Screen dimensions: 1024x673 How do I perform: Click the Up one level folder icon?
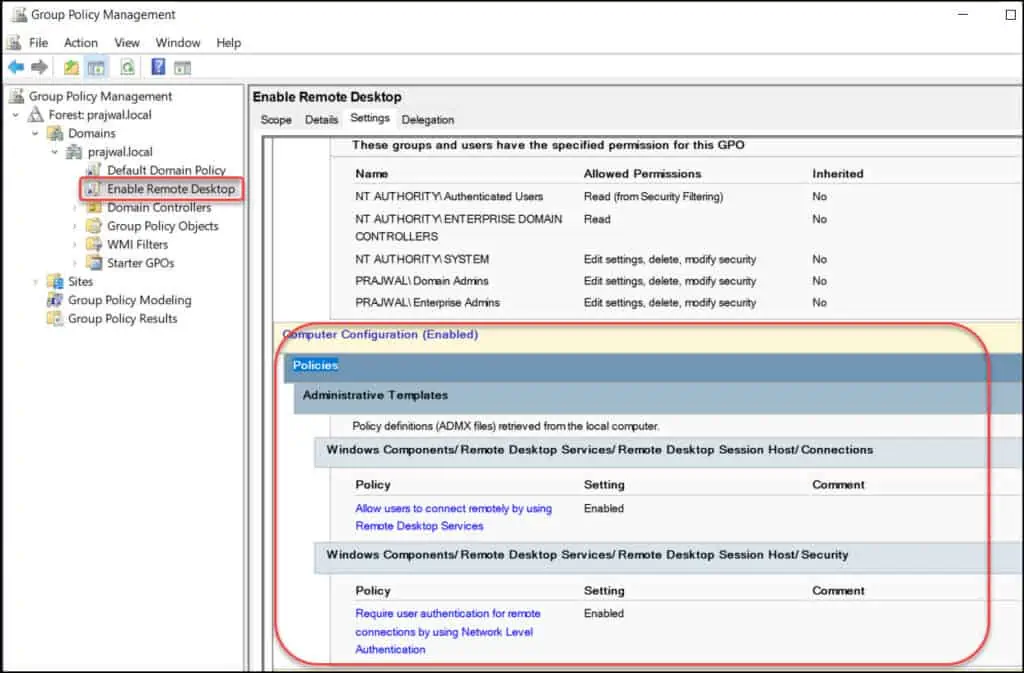71,67
